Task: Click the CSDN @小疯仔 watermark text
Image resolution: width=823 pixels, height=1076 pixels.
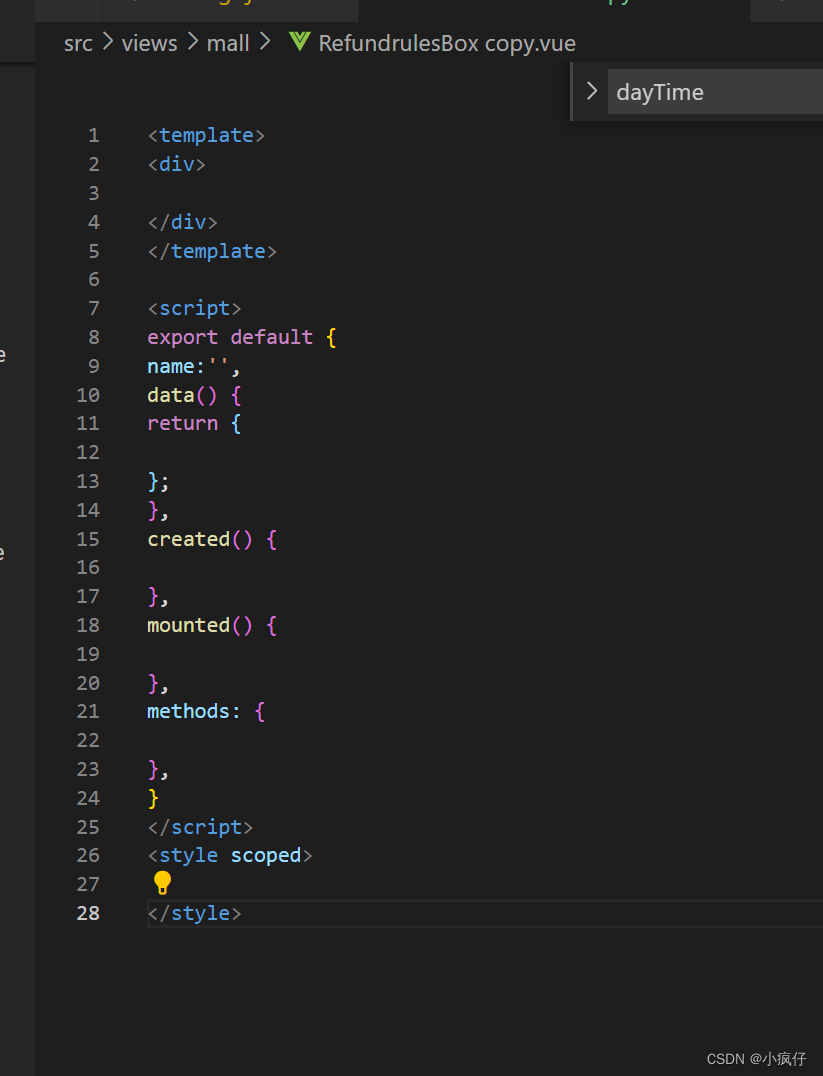Action: [x=756, y=1058]
